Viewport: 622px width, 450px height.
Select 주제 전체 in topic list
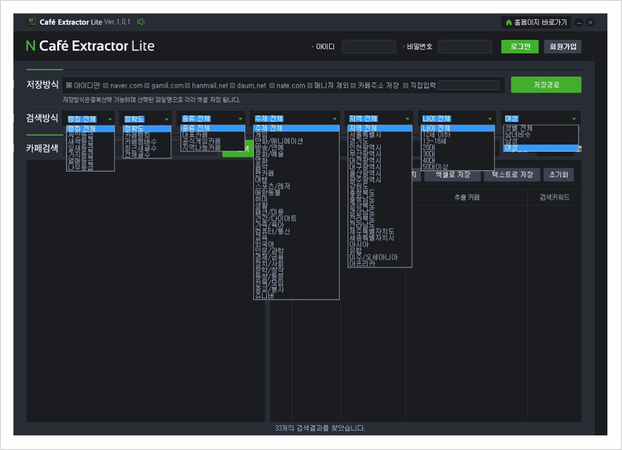coord(296,128)
